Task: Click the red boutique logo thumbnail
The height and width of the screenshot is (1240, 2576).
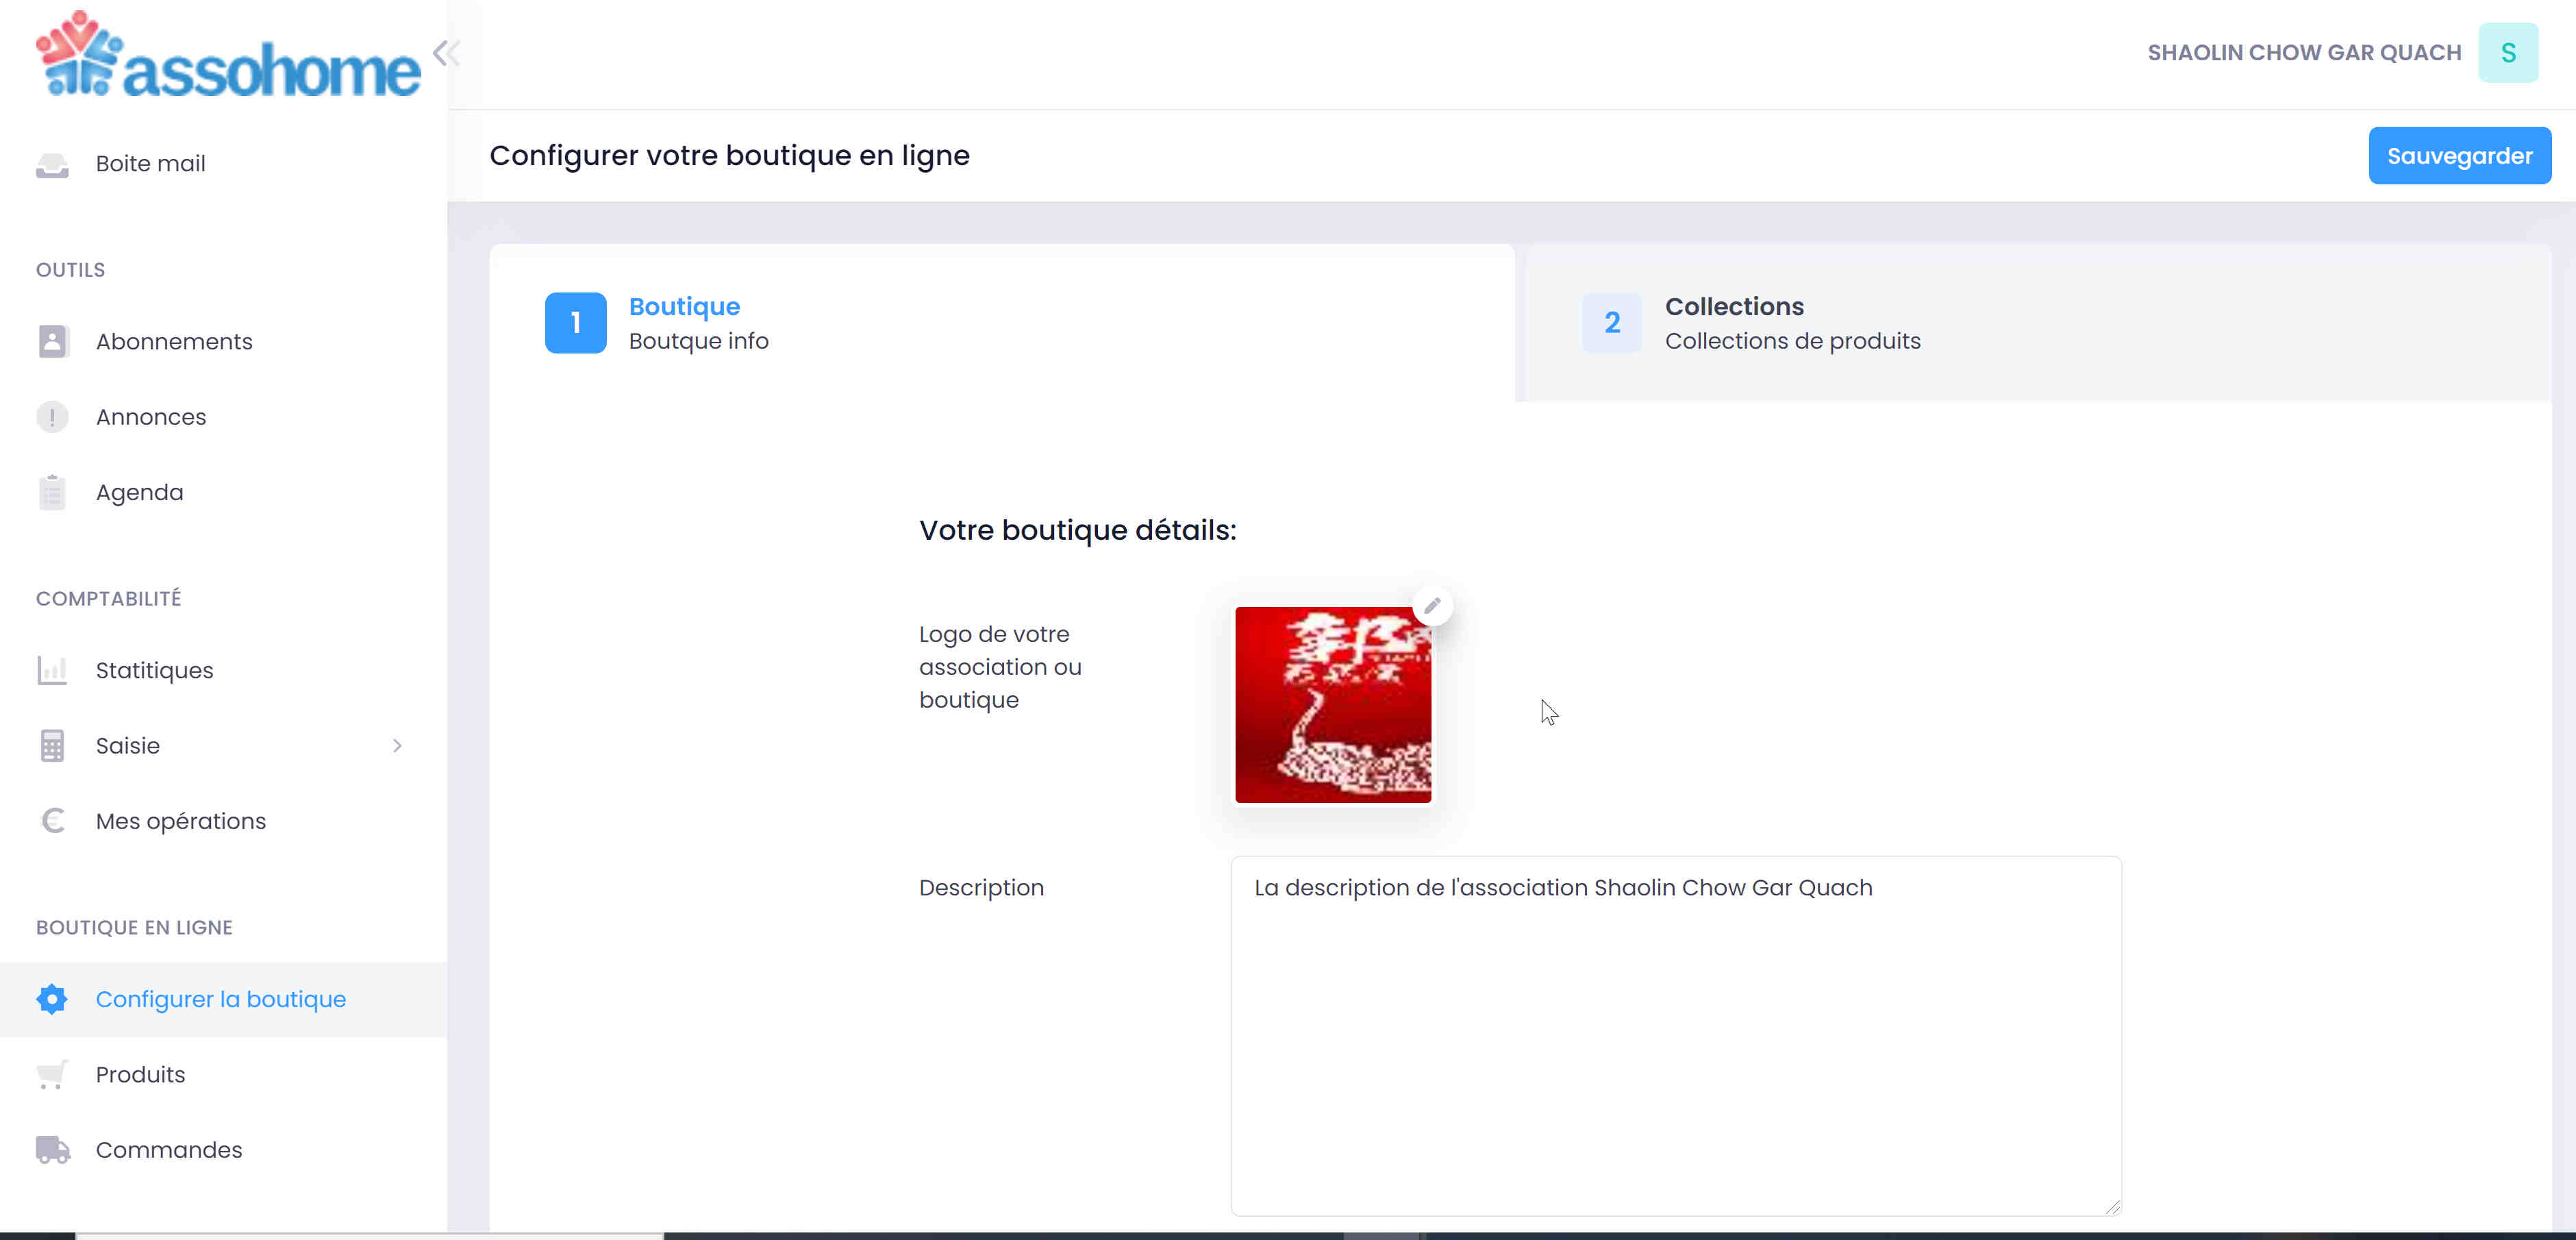Action: pos(1332,705)
